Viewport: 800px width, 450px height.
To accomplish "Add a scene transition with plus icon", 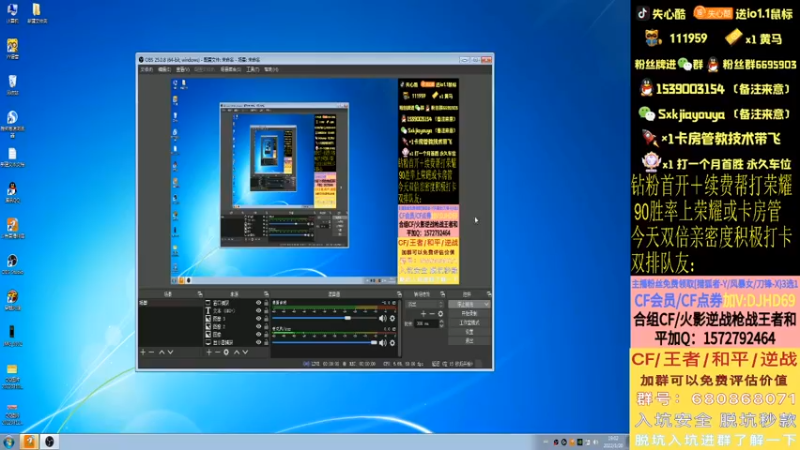I will point(423,314).
